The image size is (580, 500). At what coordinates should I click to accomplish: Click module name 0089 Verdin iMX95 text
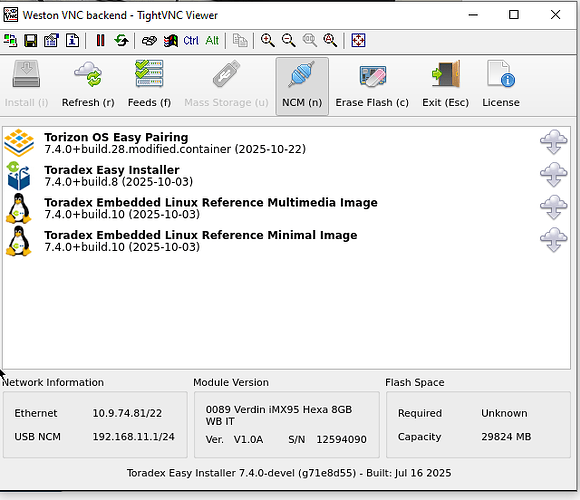point(279,415)
